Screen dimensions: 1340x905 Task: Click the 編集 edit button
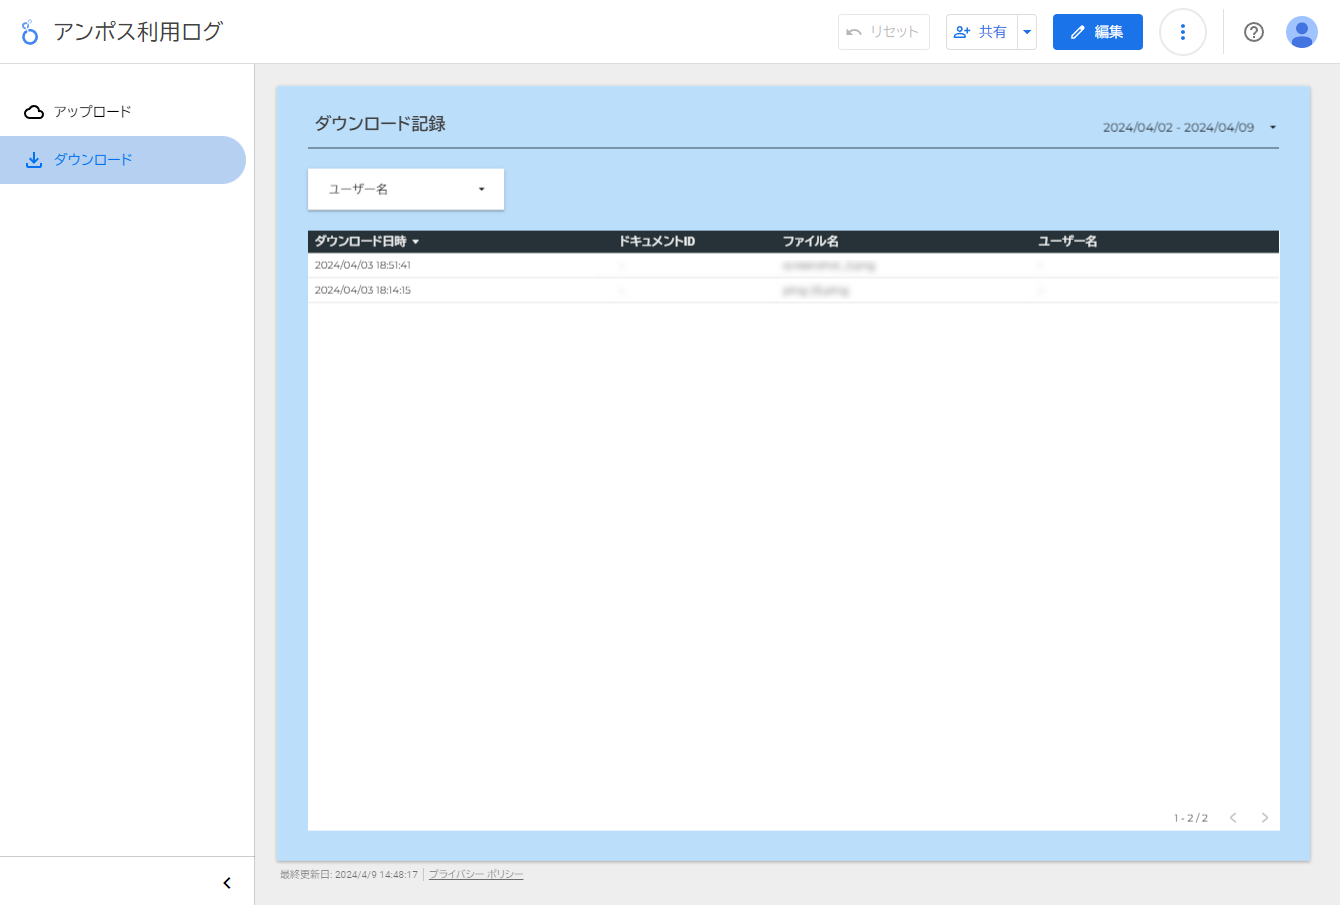coord(1098,32)
